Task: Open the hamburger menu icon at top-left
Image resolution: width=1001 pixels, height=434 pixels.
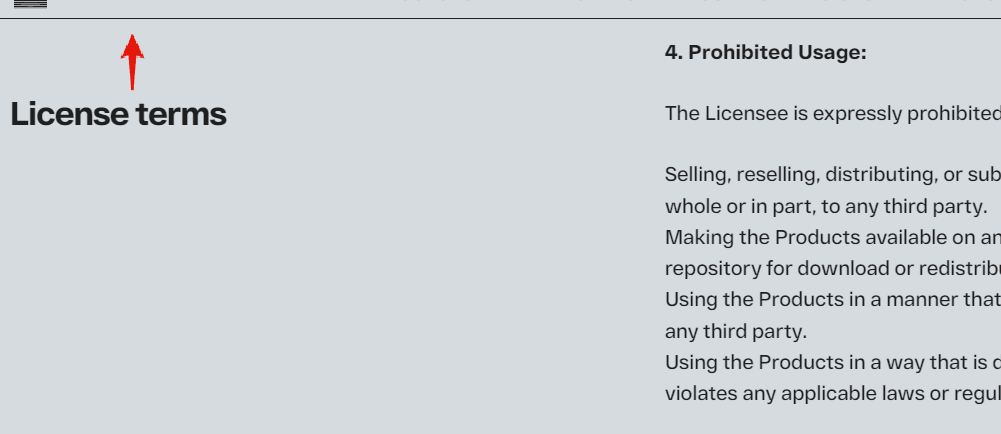Action: tap(30, 4)
